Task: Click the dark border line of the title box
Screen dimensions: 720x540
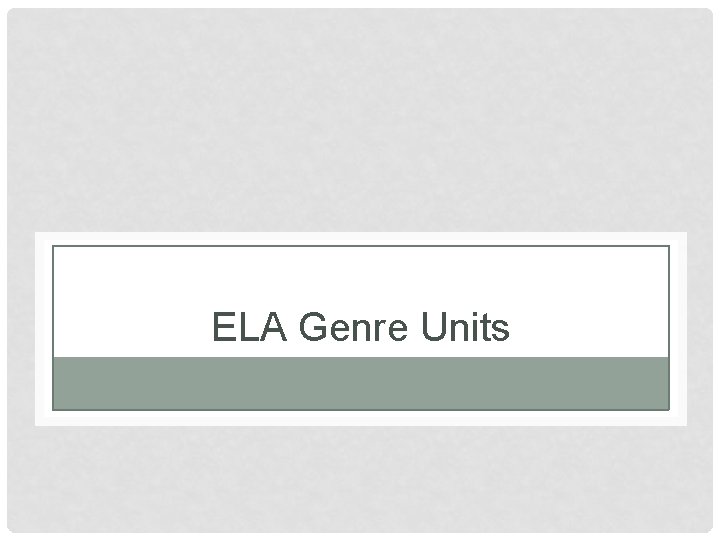Action: [x=361, y=246]
